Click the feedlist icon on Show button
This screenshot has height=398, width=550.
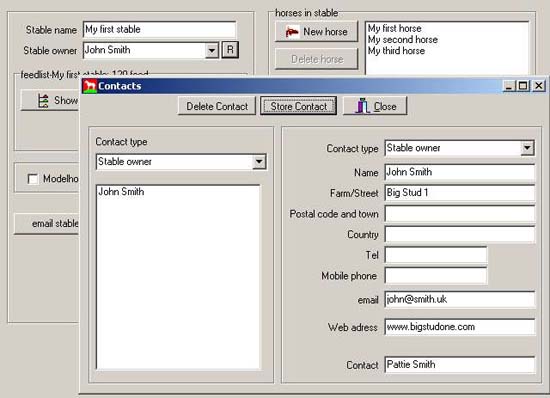[43, 101]
